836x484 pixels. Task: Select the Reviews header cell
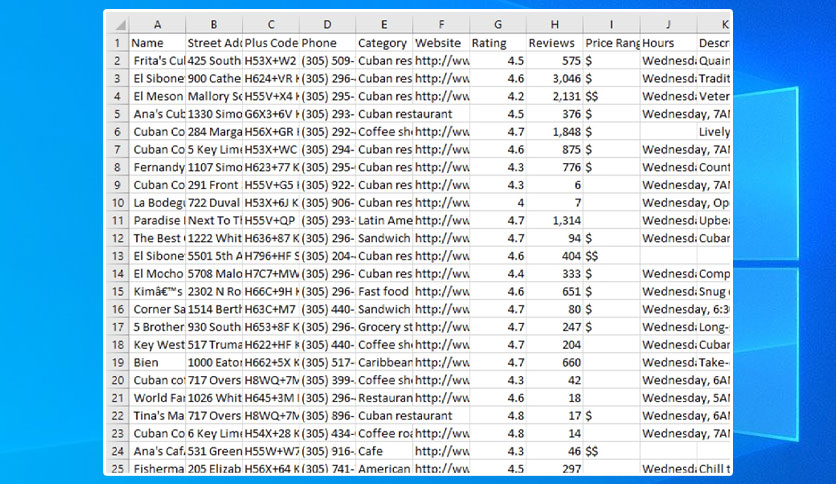(x=554, y=43)
